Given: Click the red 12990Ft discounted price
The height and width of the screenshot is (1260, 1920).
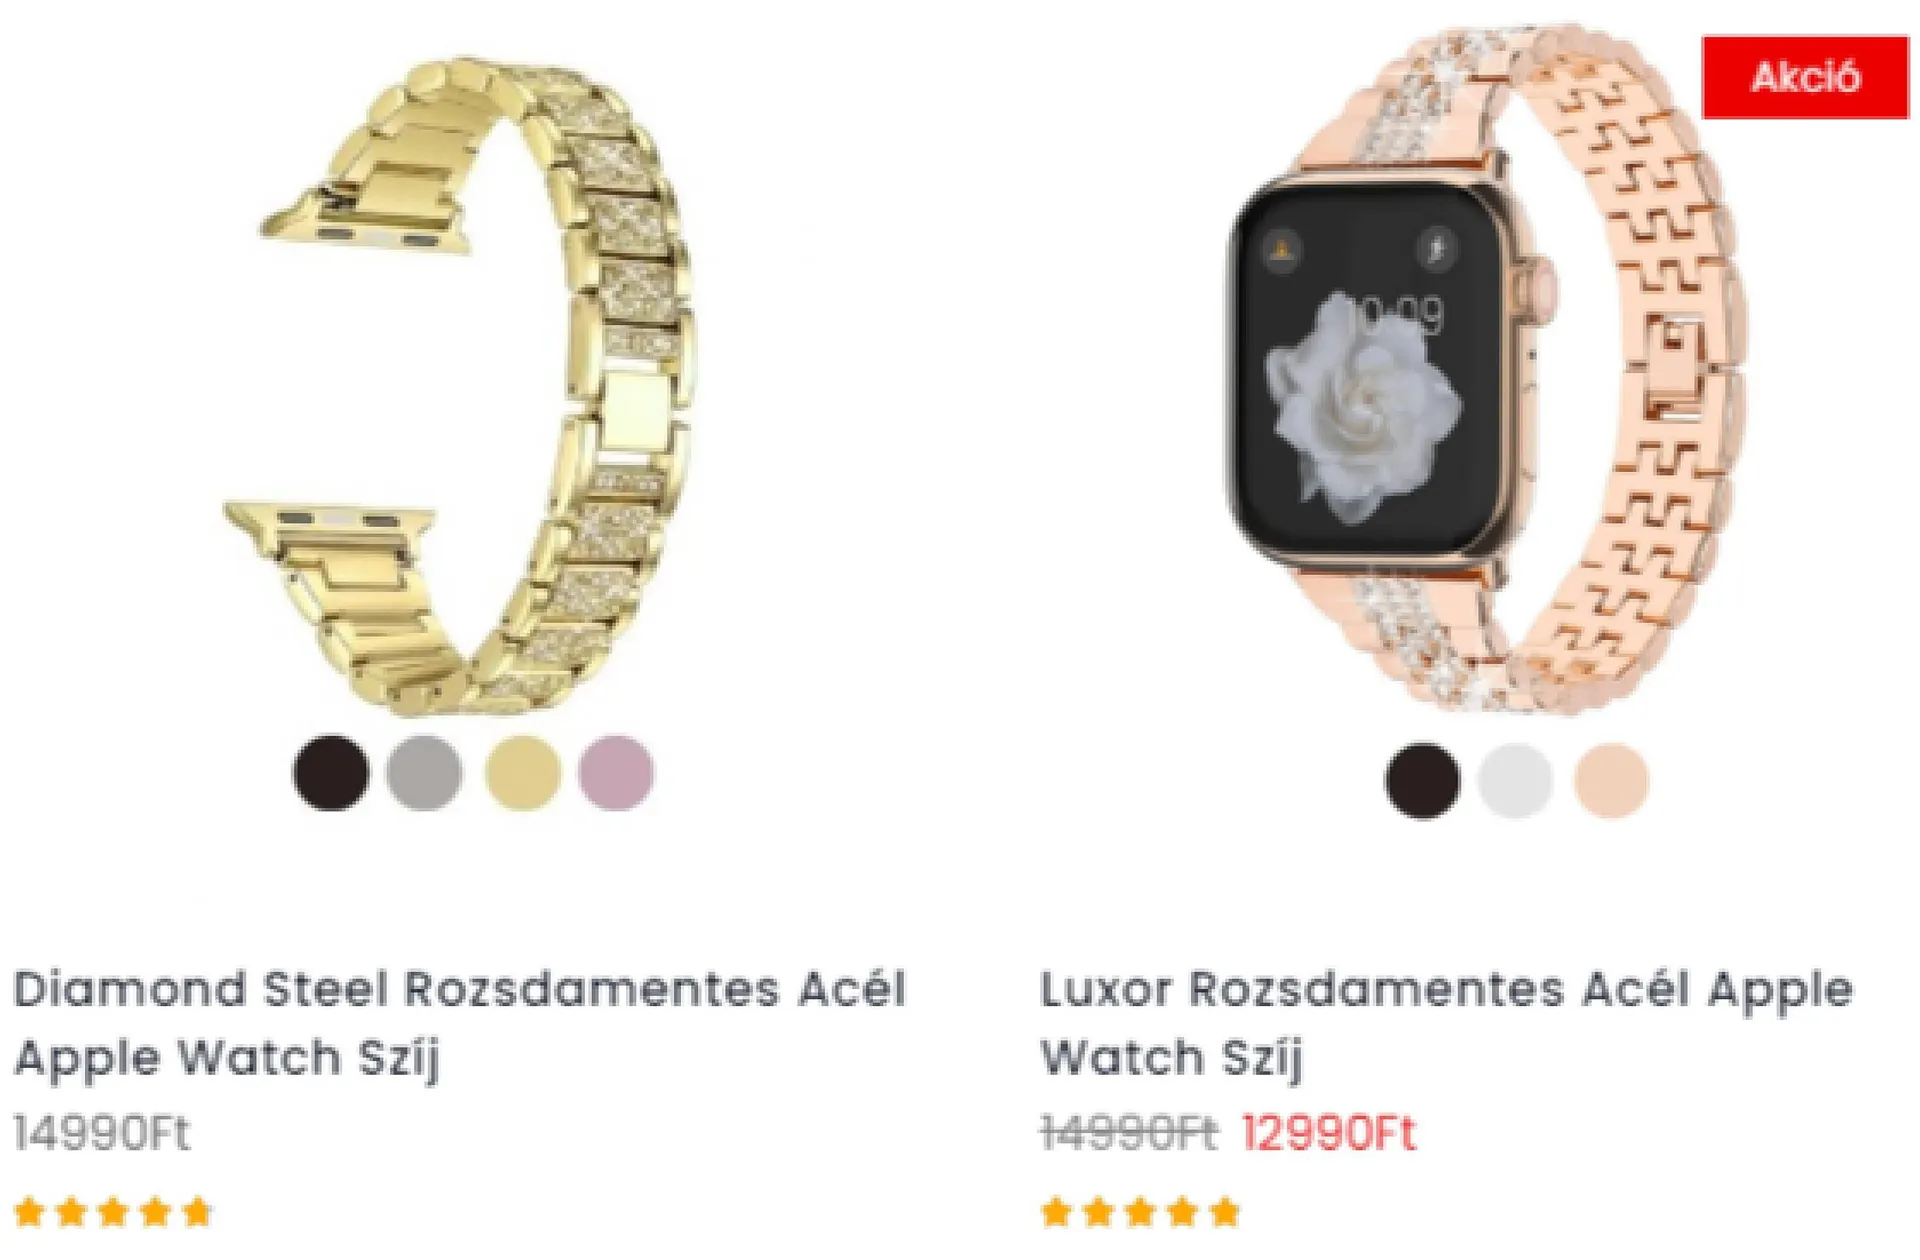Looking at the screenshot, I should tap(1329, 1133).
